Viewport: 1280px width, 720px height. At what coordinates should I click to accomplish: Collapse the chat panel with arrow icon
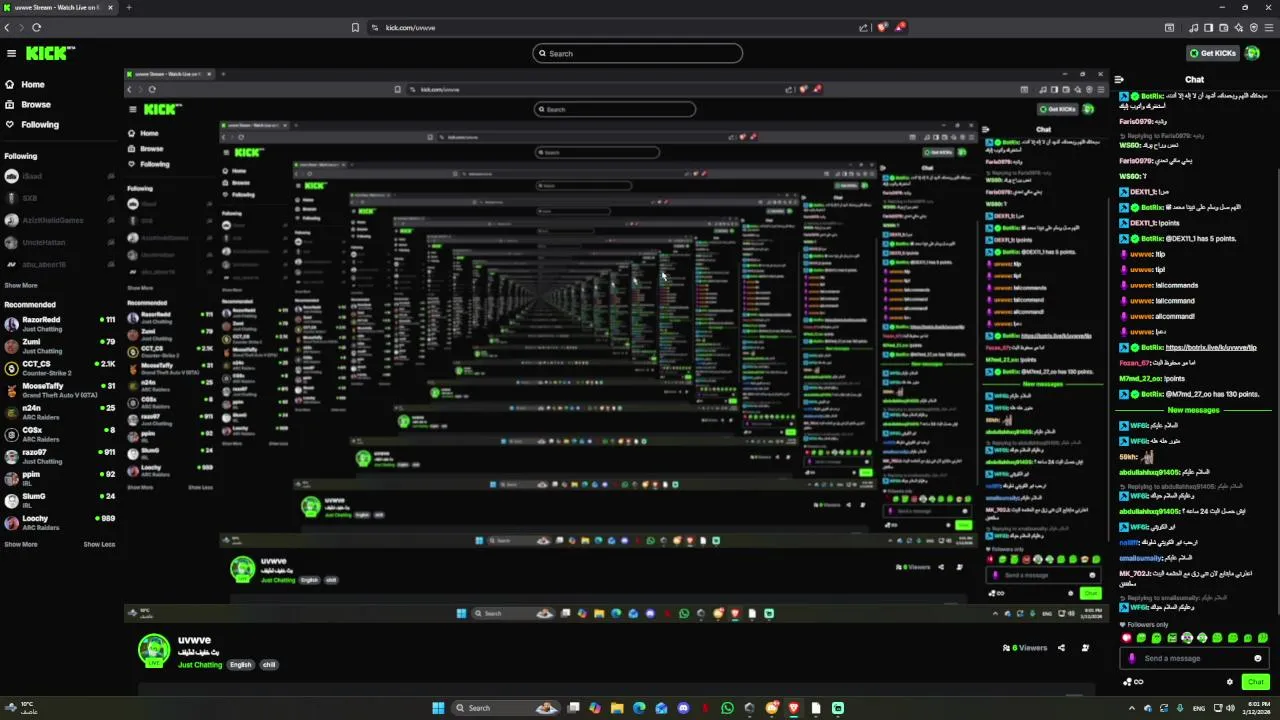[x=1120, y=80]
